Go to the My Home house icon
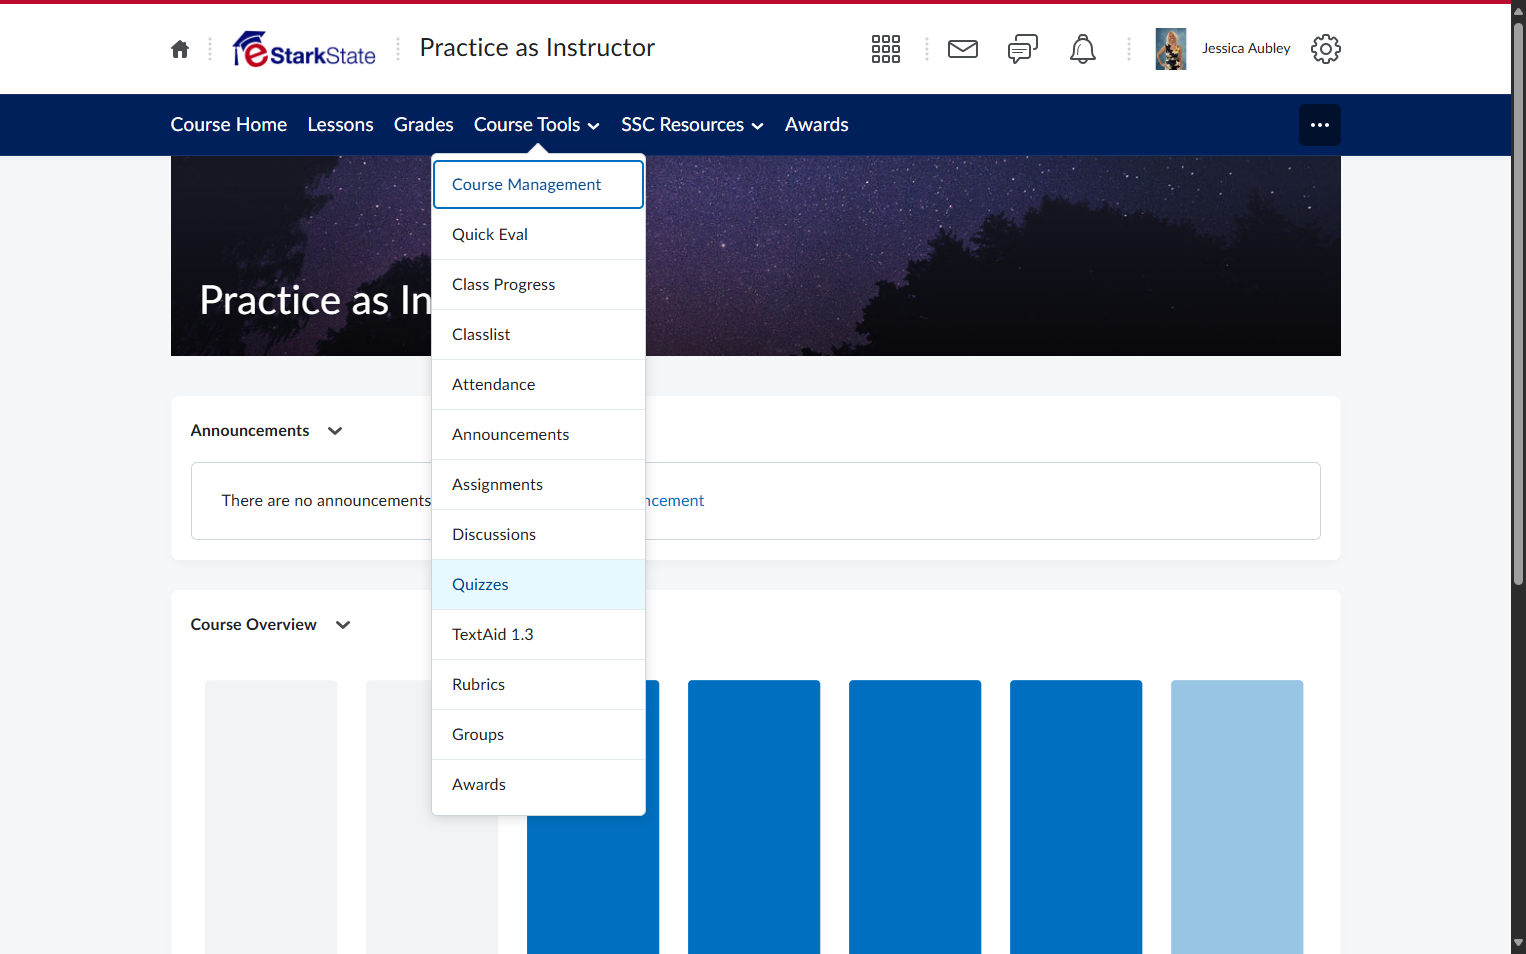This screenshot has height=954, width=1526. point(180,49)
